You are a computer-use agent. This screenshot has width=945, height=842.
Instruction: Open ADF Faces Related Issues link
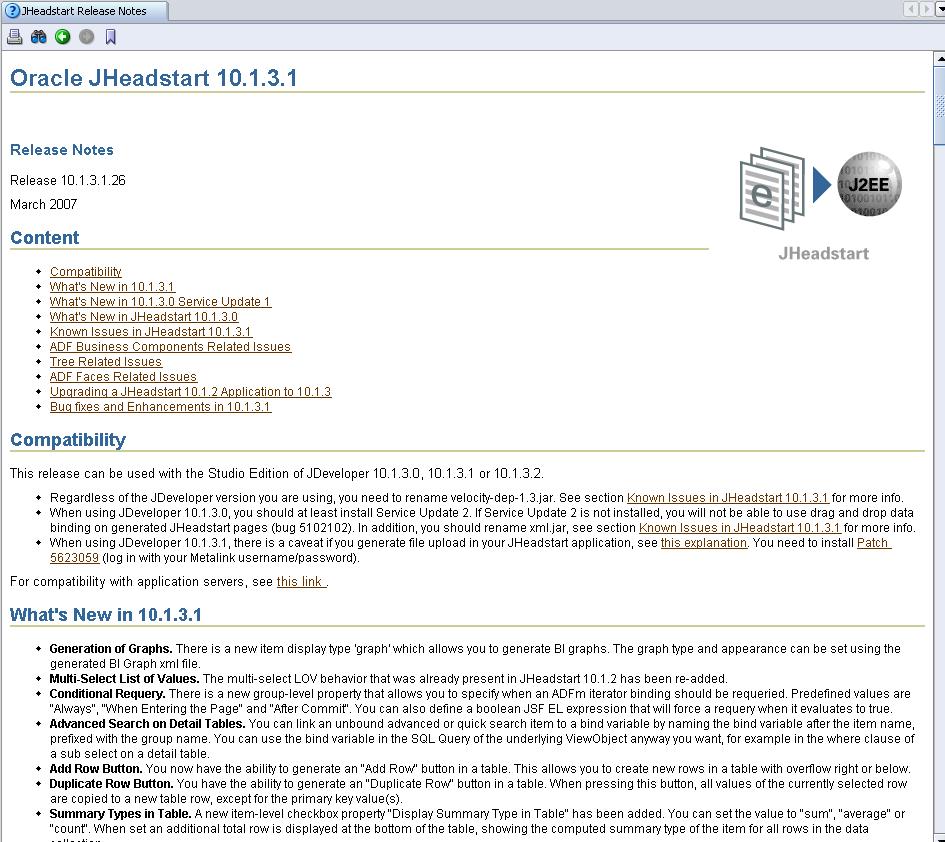tap(123, 377)
